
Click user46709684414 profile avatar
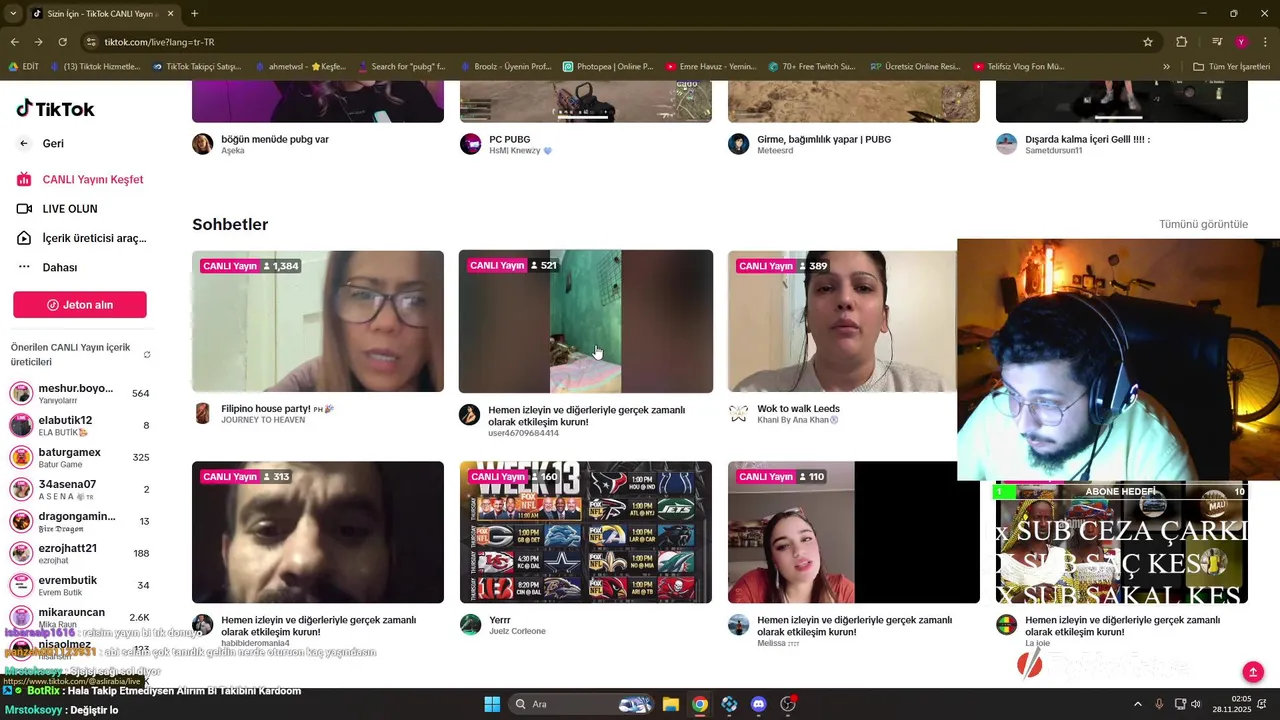470,414
